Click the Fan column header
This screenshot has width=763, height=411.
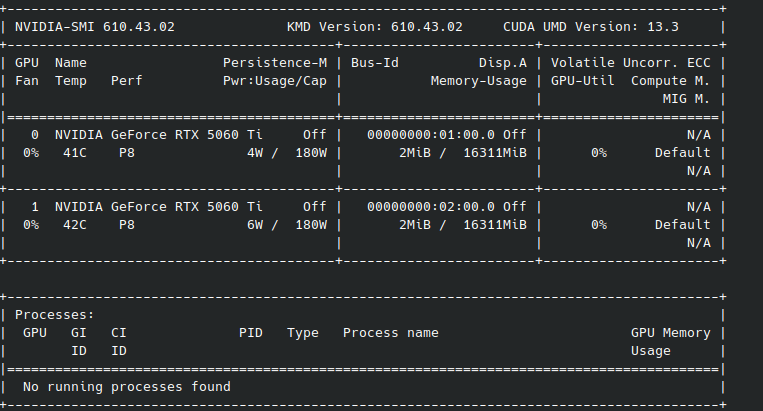click(x=27, y=81)
